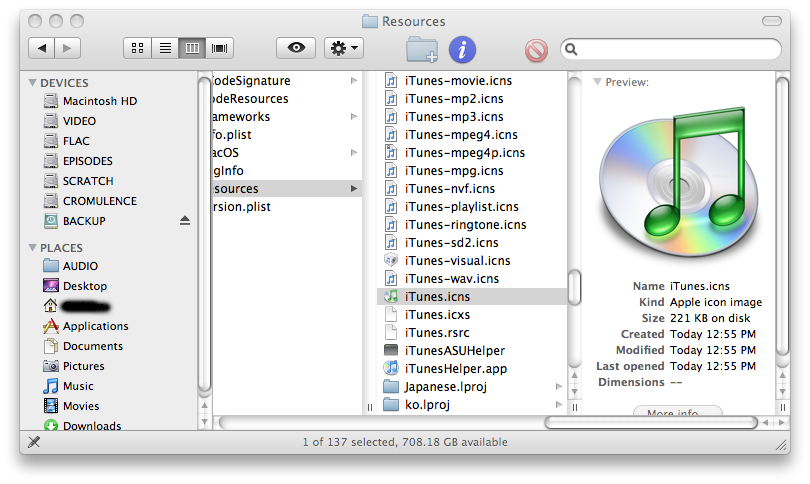This screenshot has height=484, width=810.
Task: Click the More info button
Action: click(x=678, y=412)
